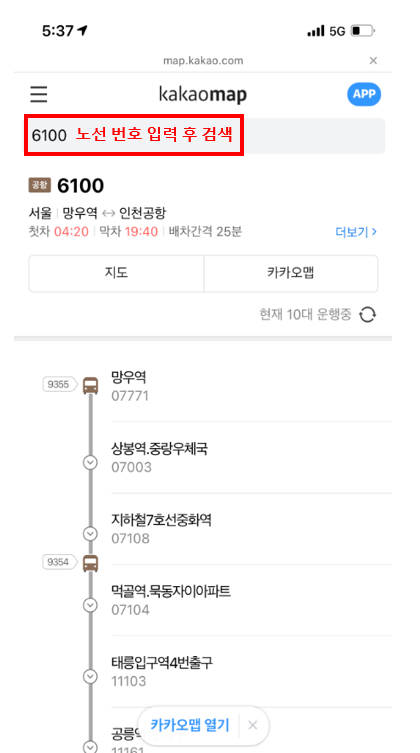Dismiss the 카카오맵 열기 banner X
Viewport: 420px width, 753px height.
[x=252, y=725]
